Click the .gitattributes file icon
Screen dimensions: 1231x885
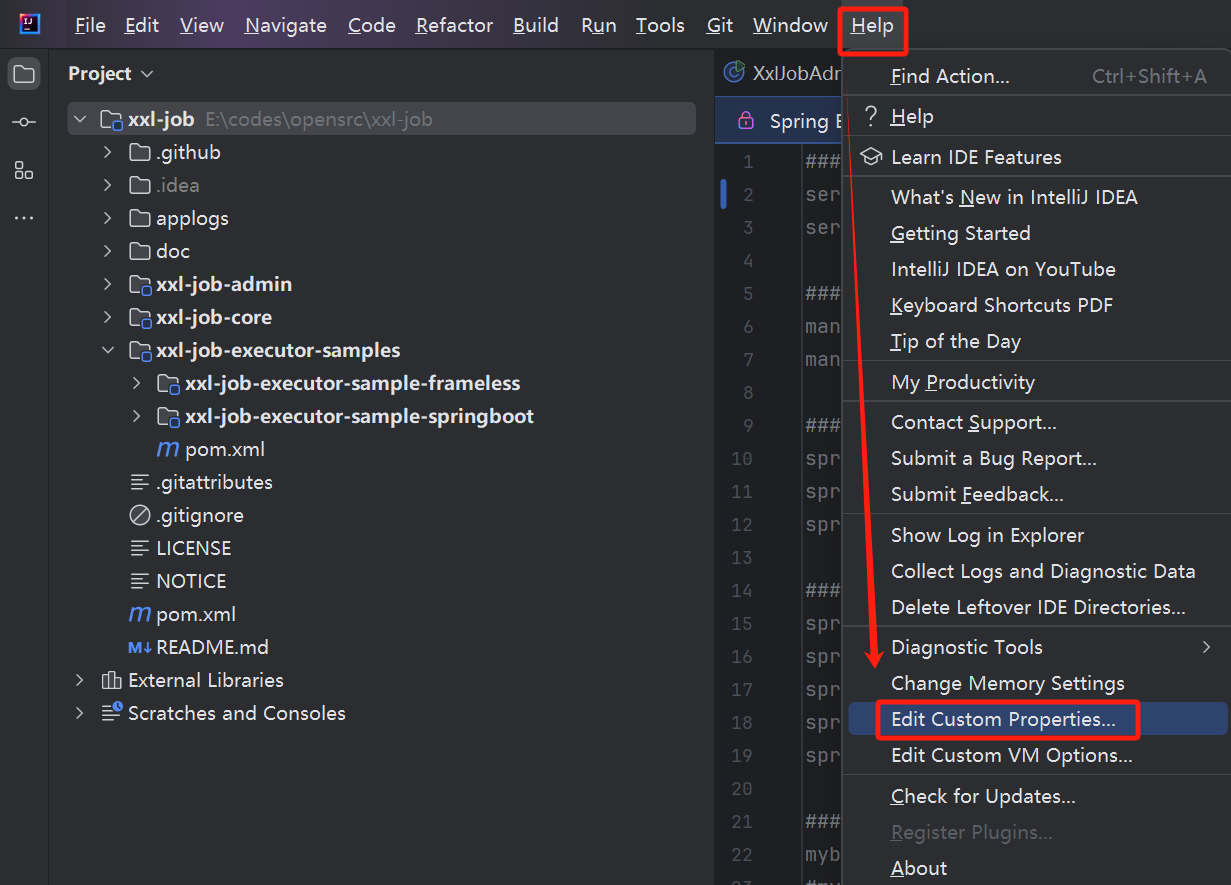[140, 482]
